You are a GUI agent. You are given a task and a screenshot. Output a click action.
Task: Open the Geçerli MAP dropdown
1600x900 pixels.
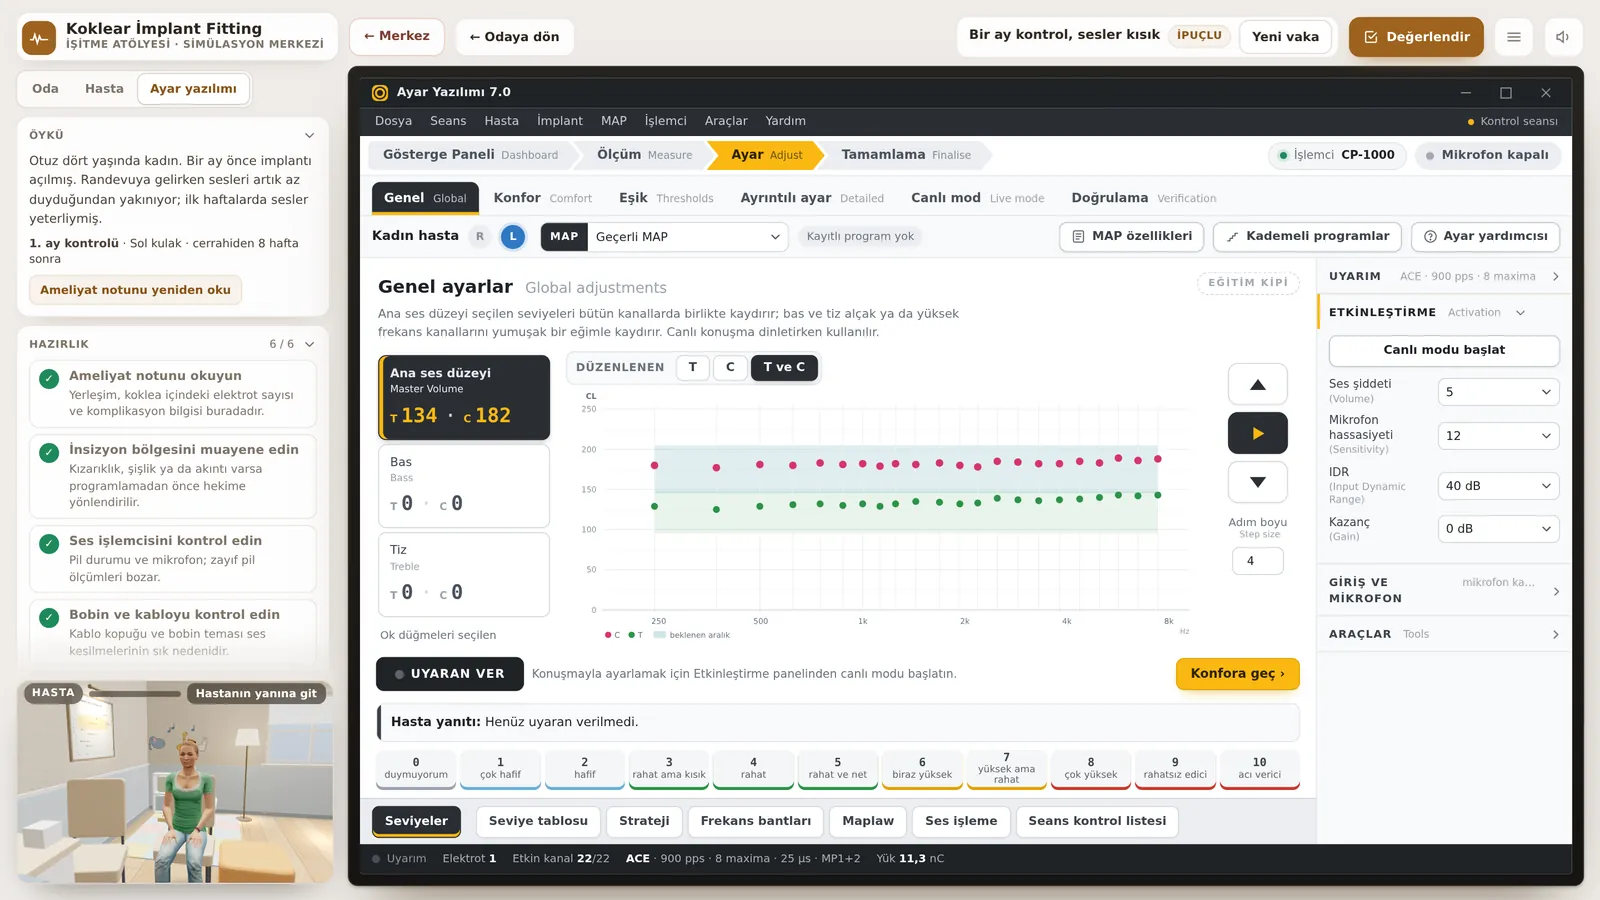[x=688, y=237]
